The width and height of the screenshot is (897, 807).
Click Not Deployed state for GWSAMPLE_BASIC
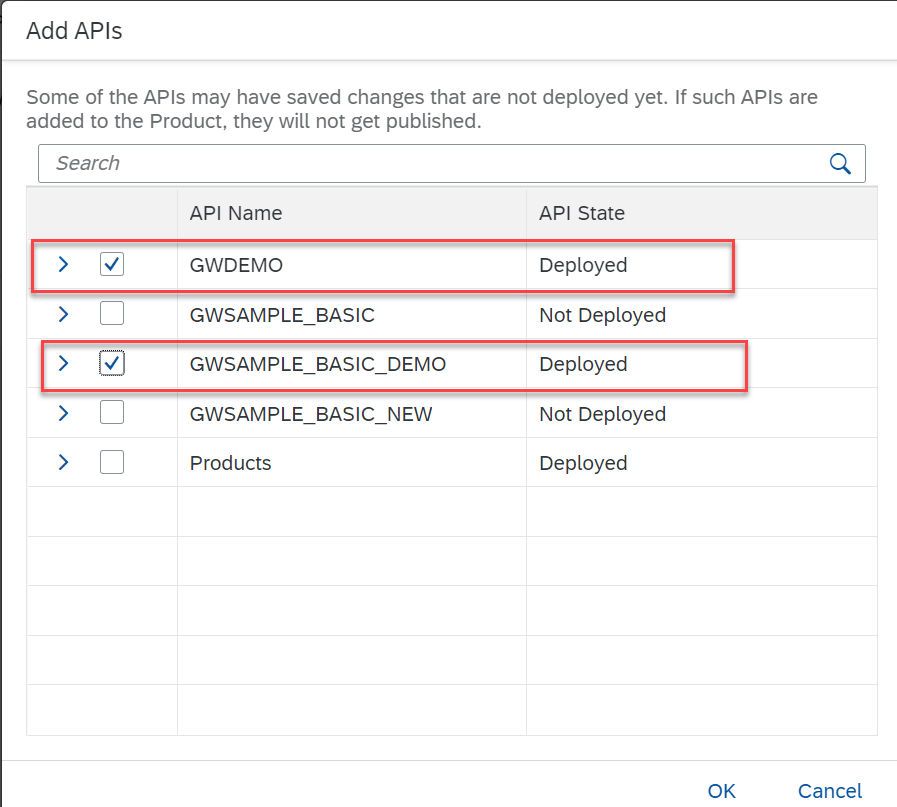602,315
